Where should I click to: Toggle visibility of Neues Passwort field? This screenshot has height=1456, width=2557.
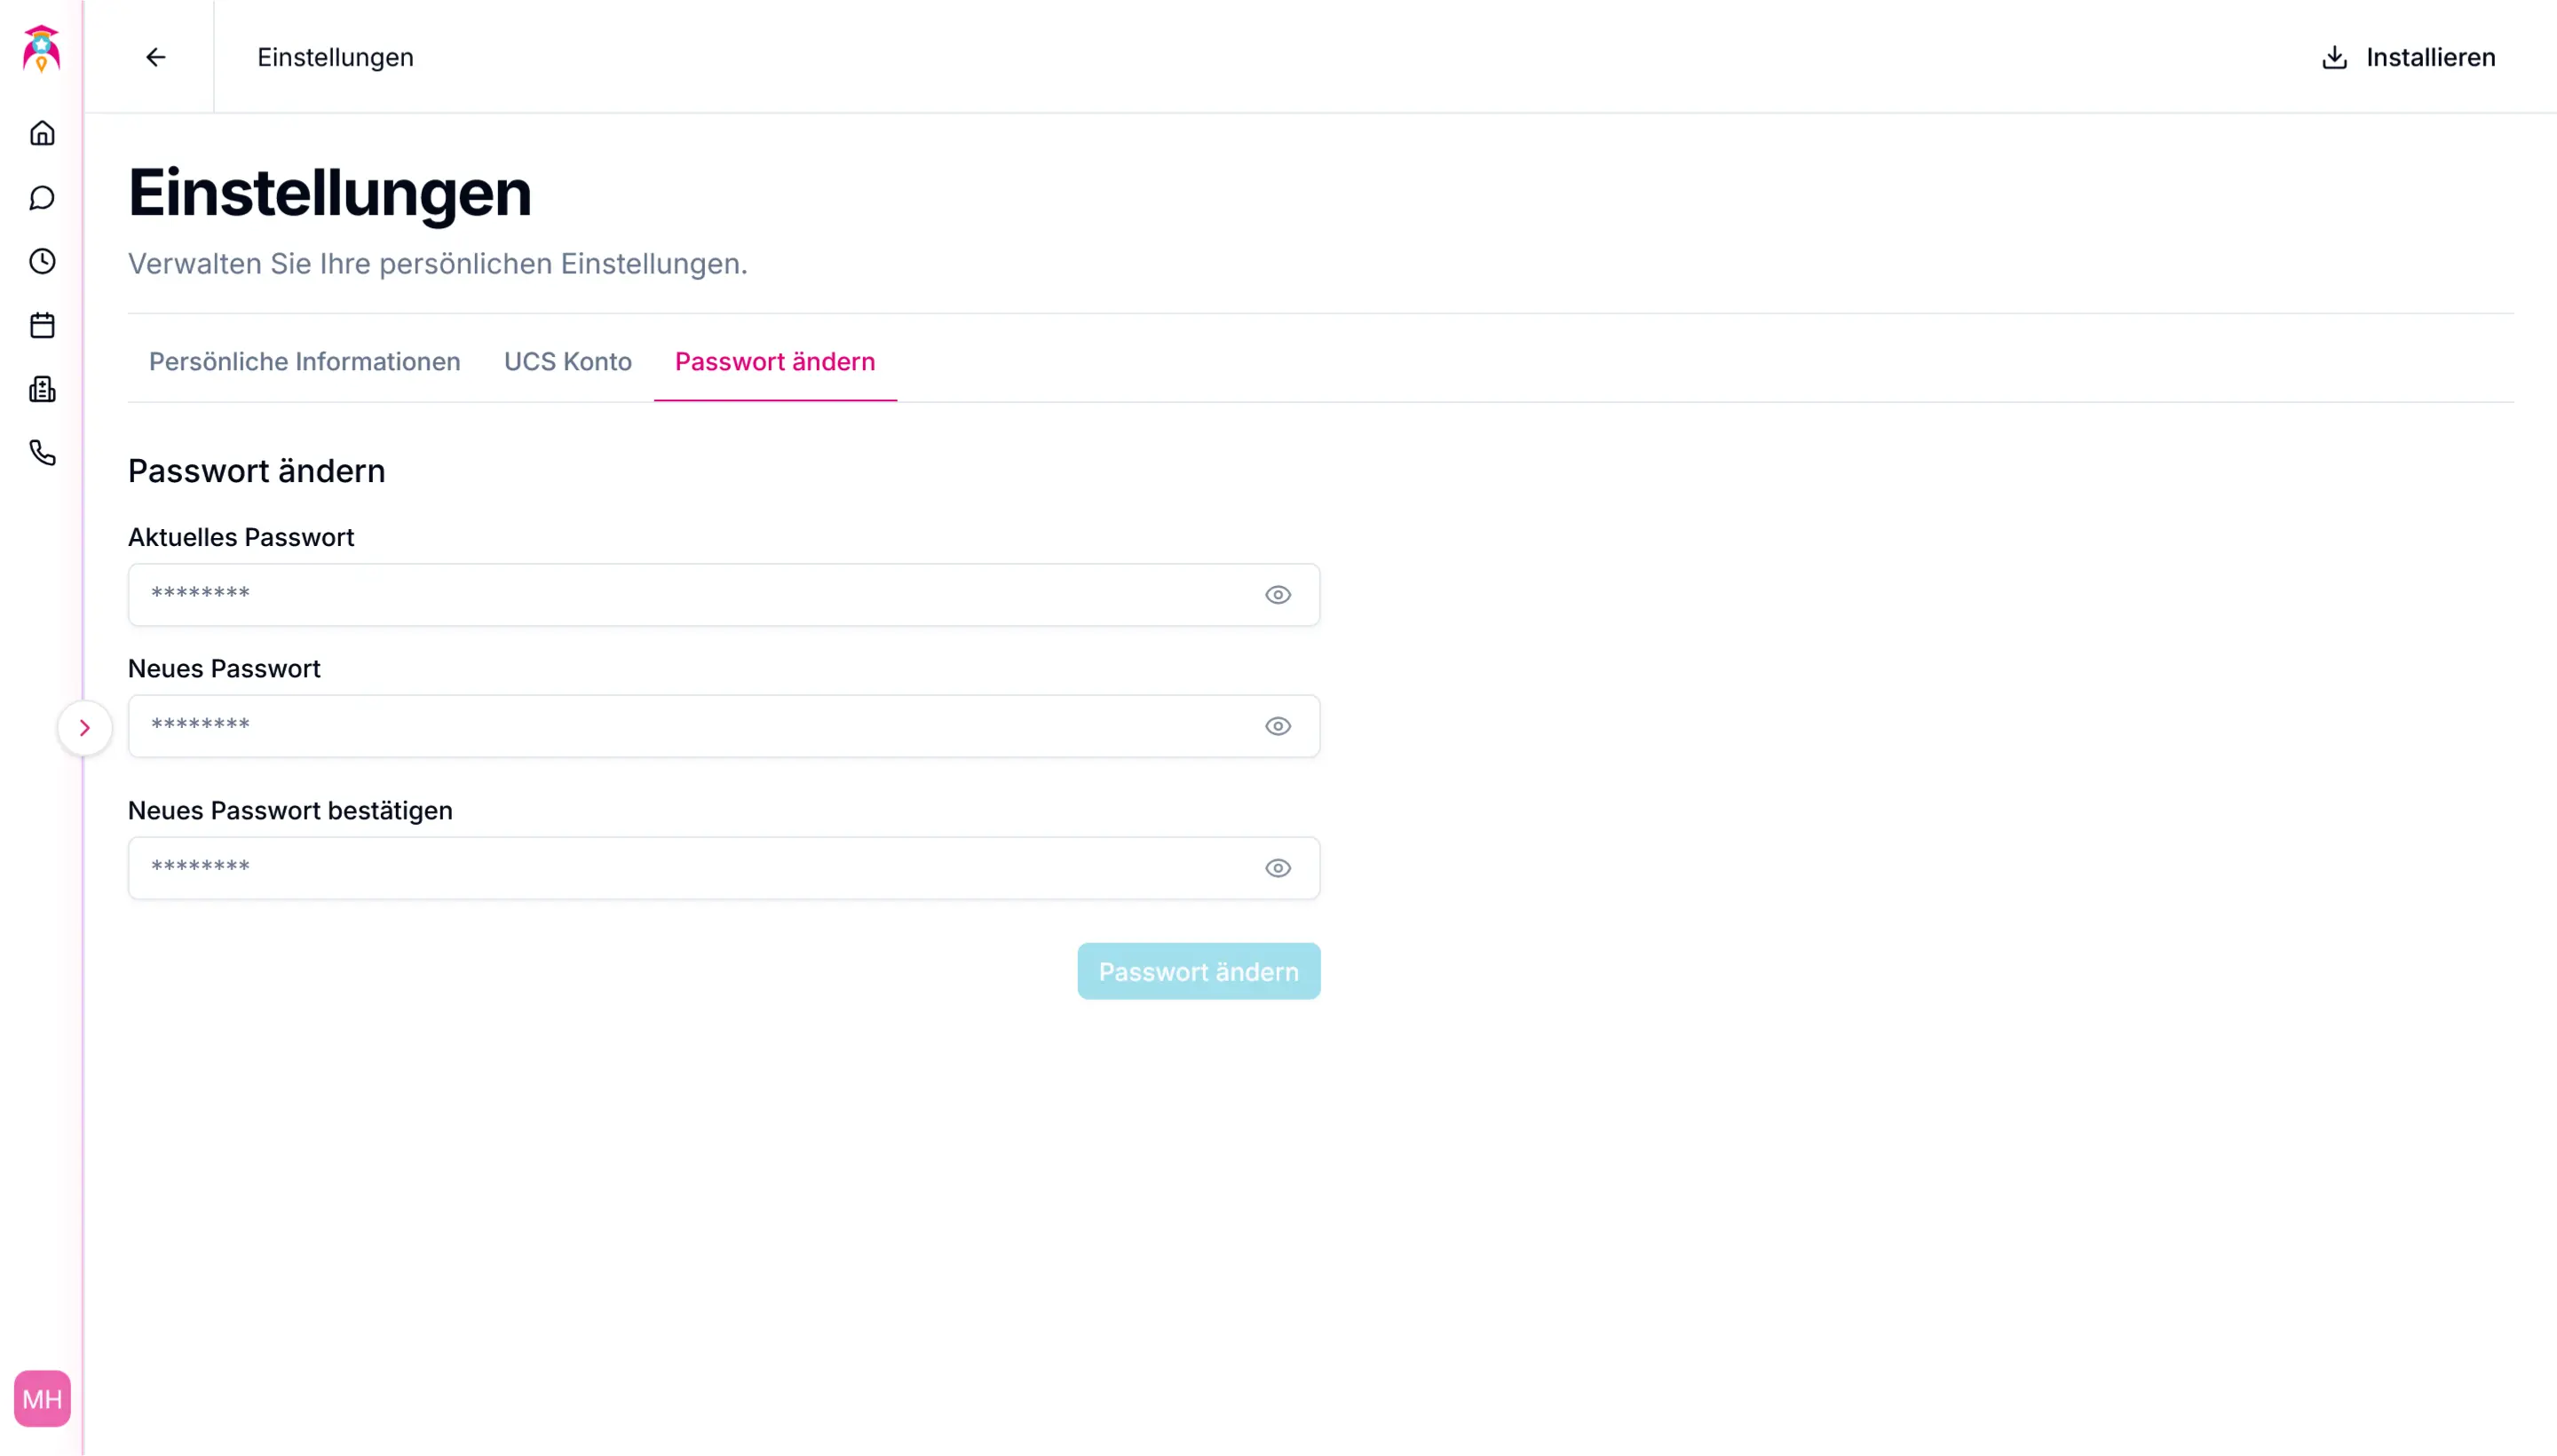coord(1277,726)
